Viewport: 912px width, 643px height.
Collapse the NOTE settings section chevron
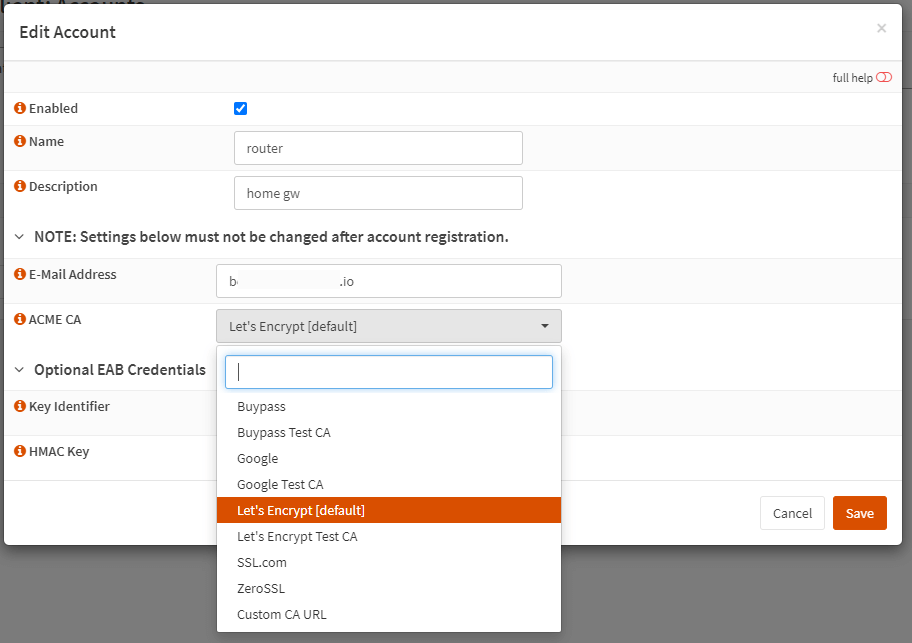pyautogui.click(x=20, y=237)
